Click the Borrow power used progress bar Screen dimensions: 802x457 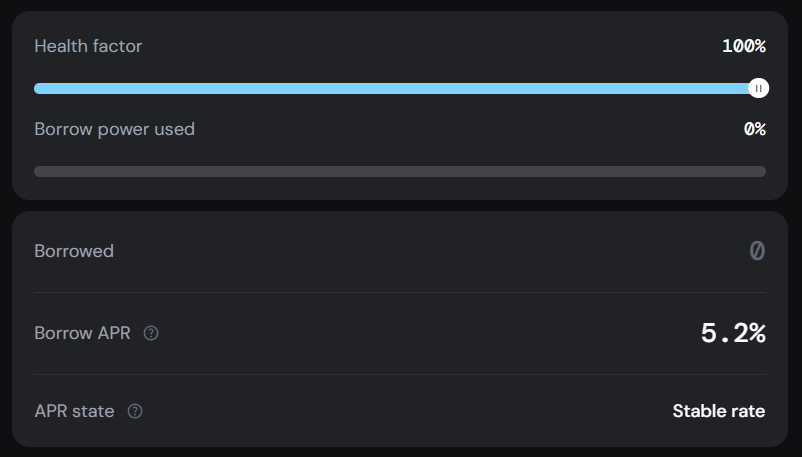click(x=400, y=171)
